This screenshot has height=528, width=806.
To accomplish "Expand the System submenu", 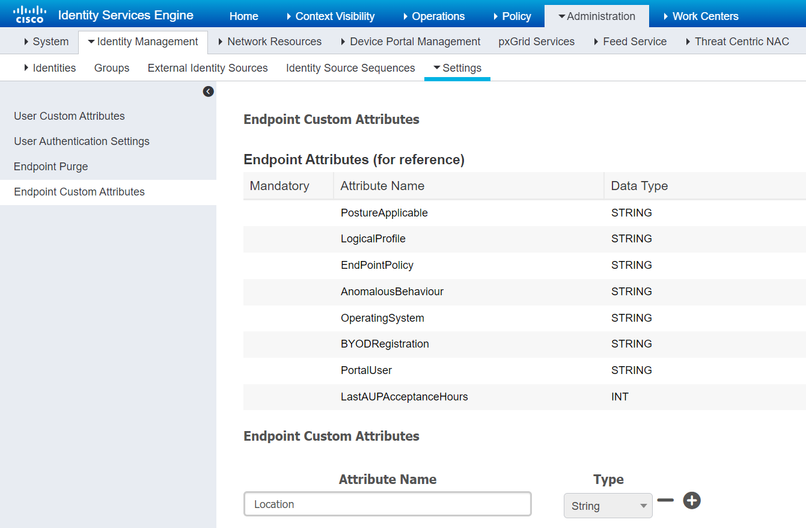I will (46, 42).
